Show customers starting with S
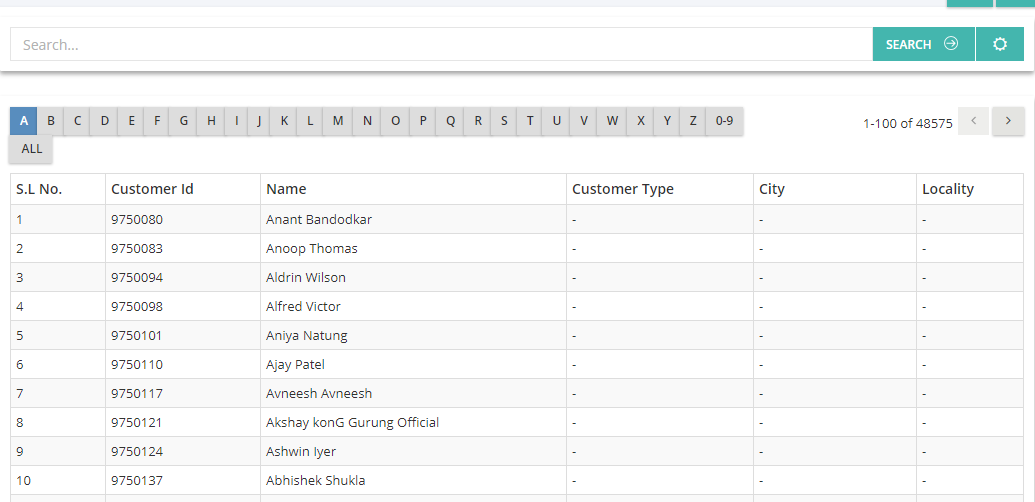 point(504,121)
